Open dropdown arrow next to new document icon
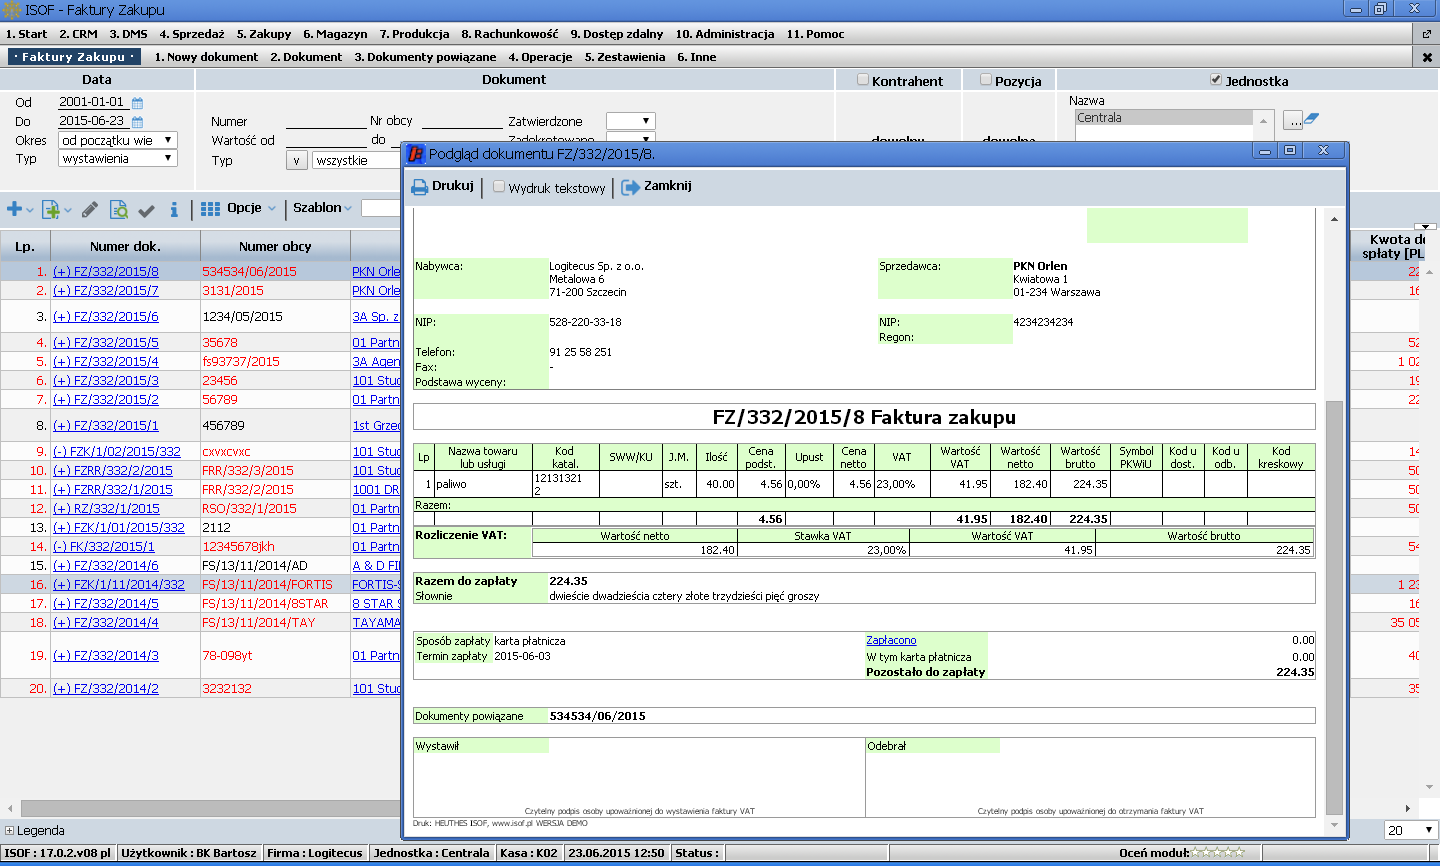Viewport: 1440px width, 866px height. (x=67, y=210)
